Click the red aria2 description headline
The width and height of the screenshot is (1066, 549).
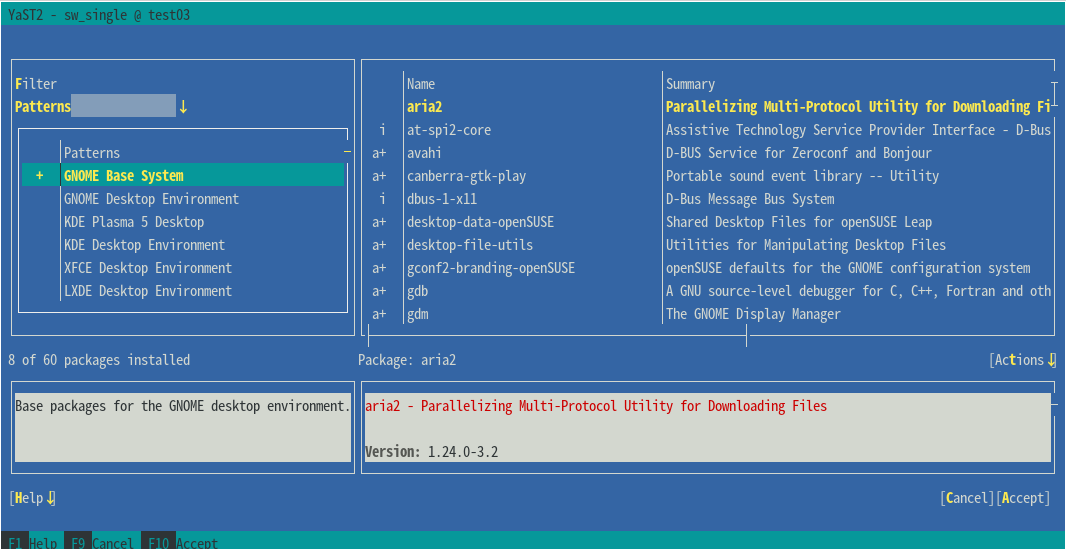point(596,406)
